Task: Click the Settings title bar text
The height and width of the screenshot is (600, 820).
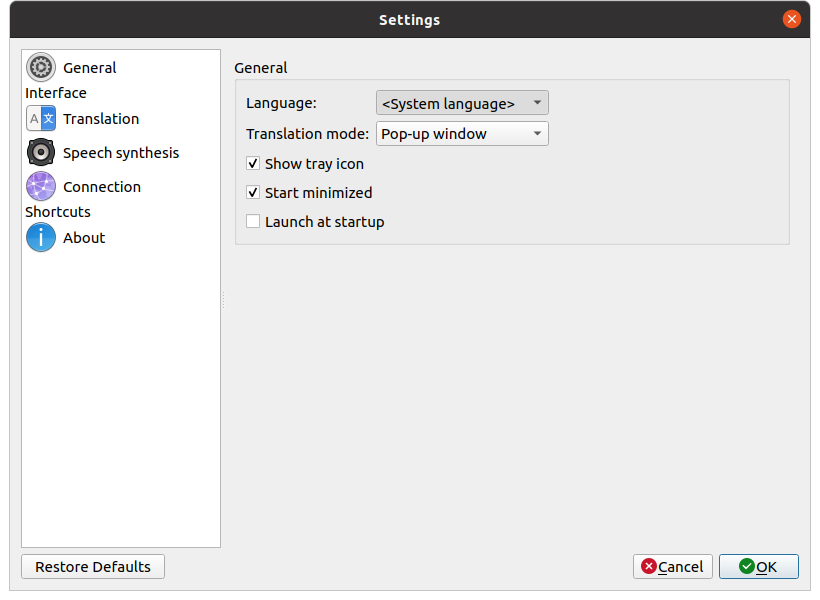Action: pyautogui.click(x=409, y=20)
